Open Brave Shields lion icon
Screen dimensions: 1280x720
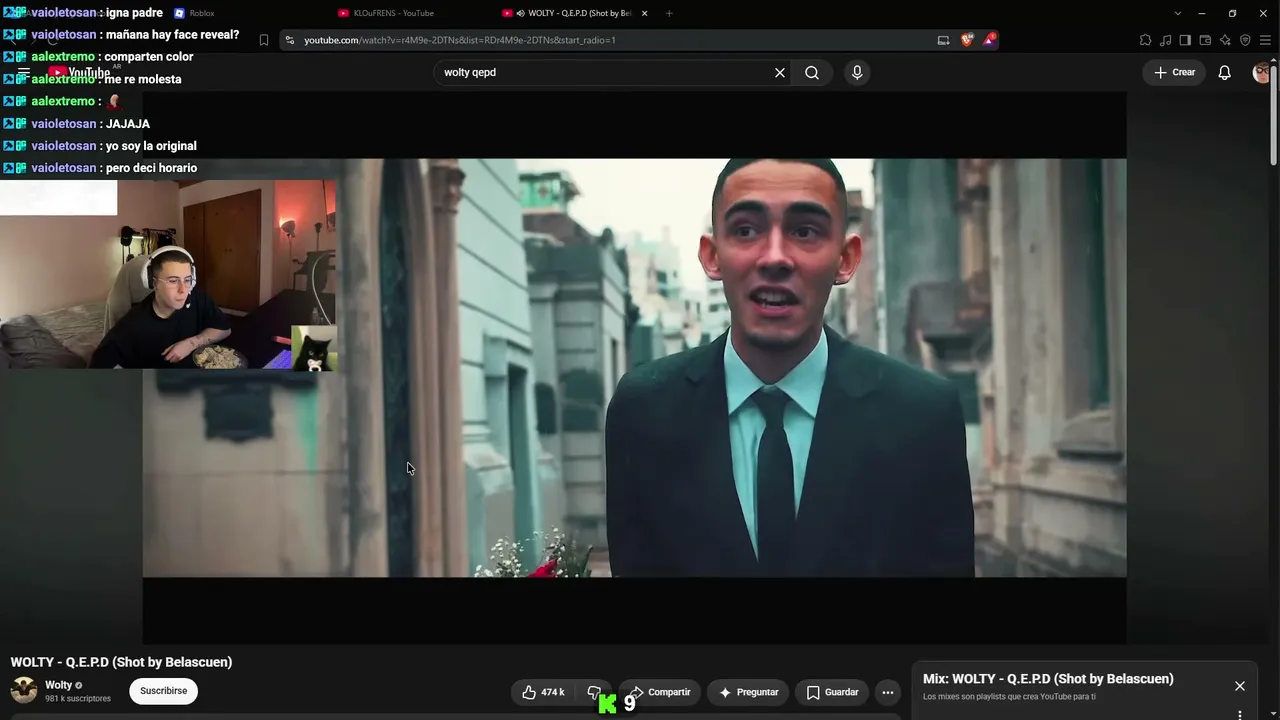coord(967,40)
